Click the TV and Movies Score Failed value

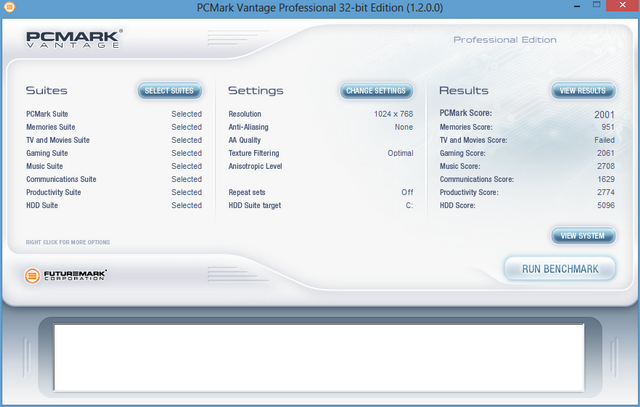click(x=604, y=140)
